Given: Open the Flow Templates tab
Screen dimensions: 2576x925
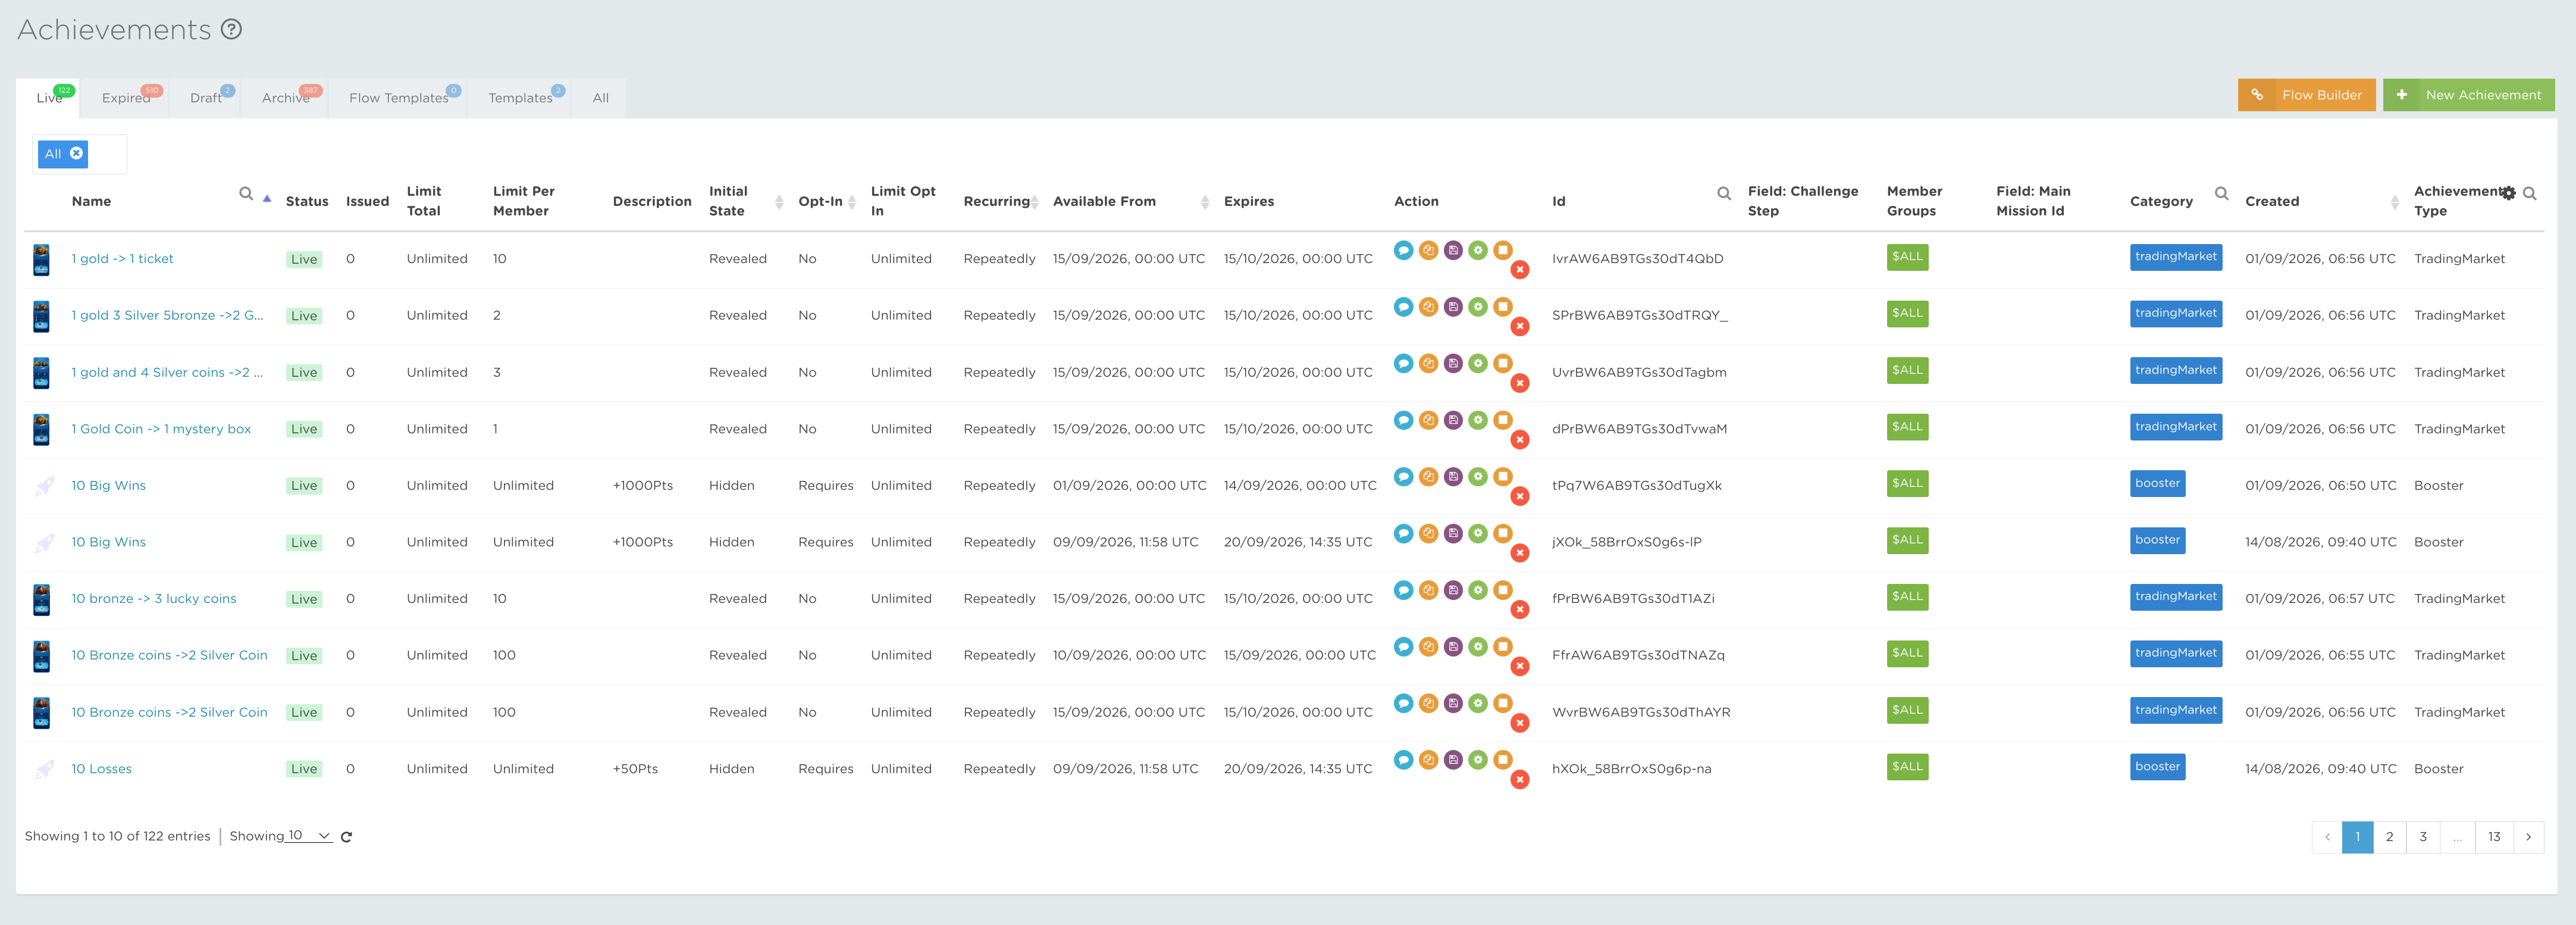Looking at the screenshot, I should (398, 98).
